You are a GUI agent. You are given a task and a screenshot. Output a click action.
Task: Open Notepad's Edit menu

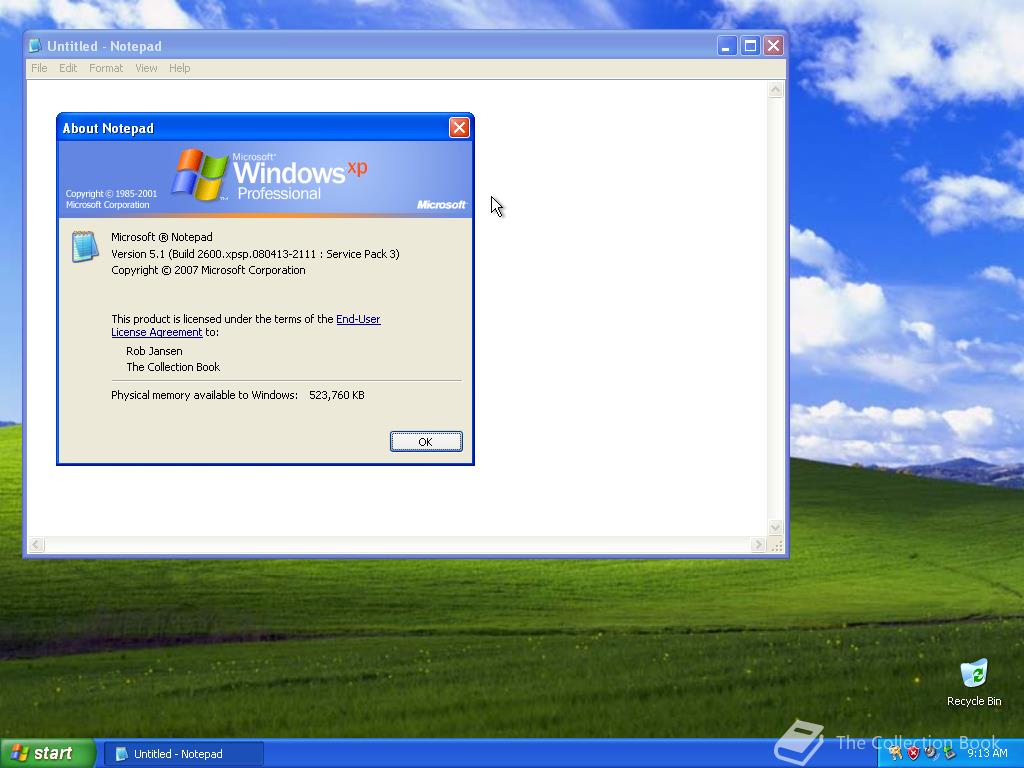coord(68,68)
